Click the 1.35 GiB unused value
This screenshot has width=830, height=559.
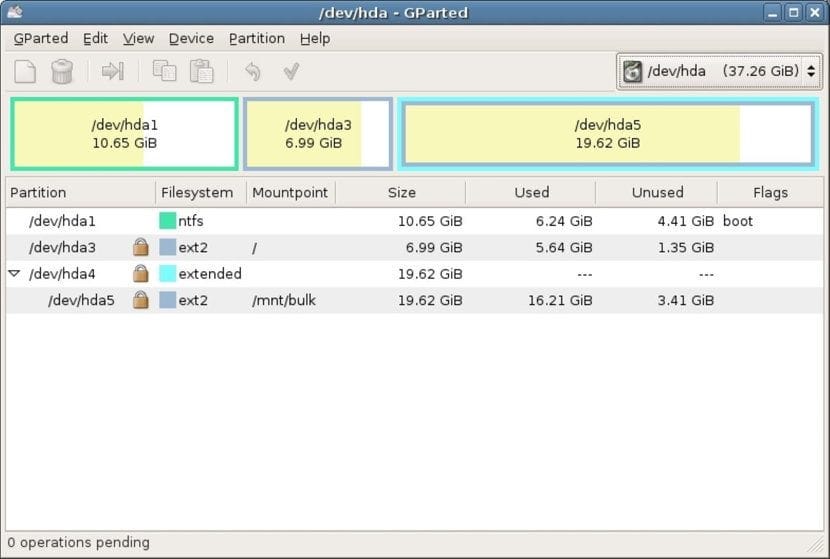(685, 247)
